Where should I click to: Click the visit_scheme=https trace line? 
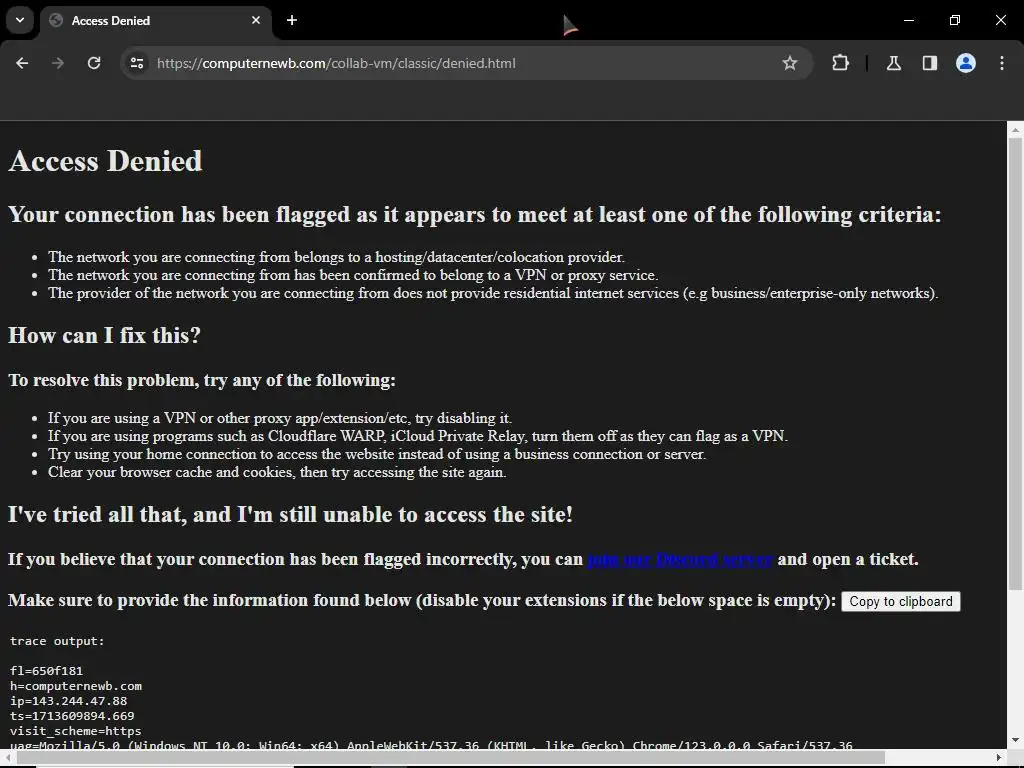76,731
